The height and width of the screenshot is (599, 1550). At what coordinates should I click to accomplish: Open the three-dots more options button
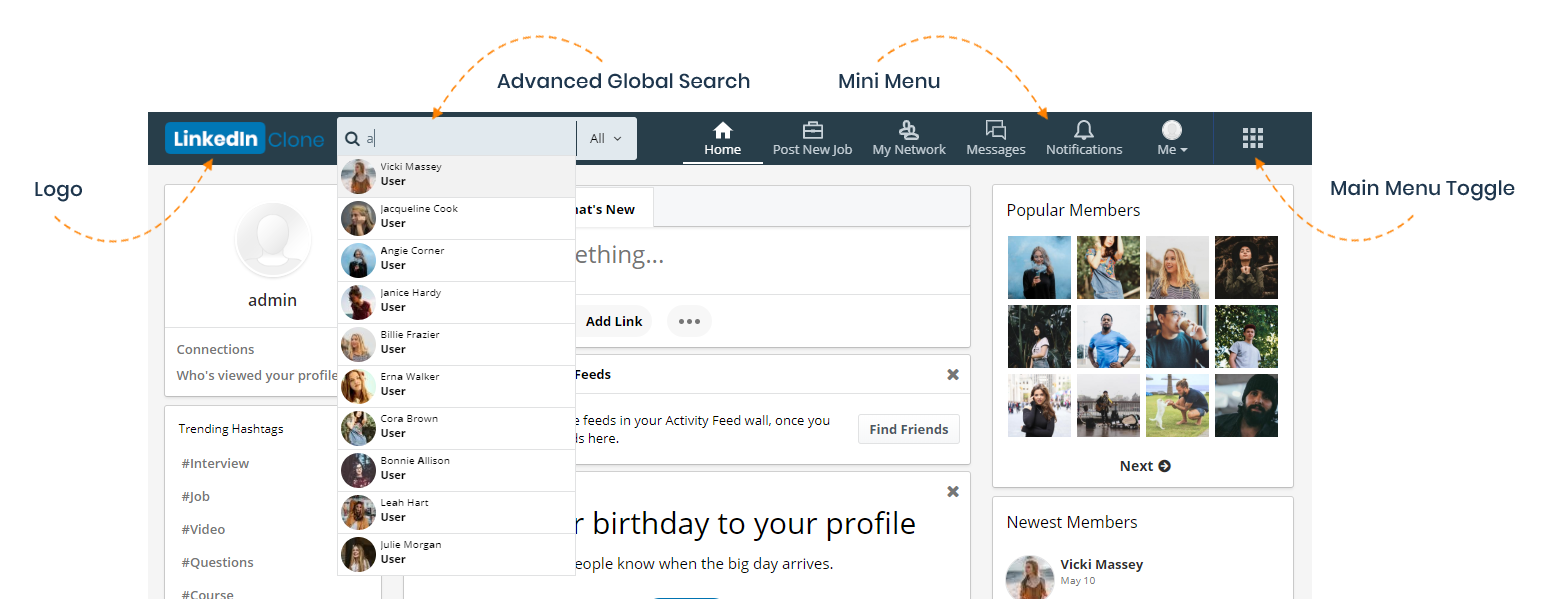(x=689, y=321)
